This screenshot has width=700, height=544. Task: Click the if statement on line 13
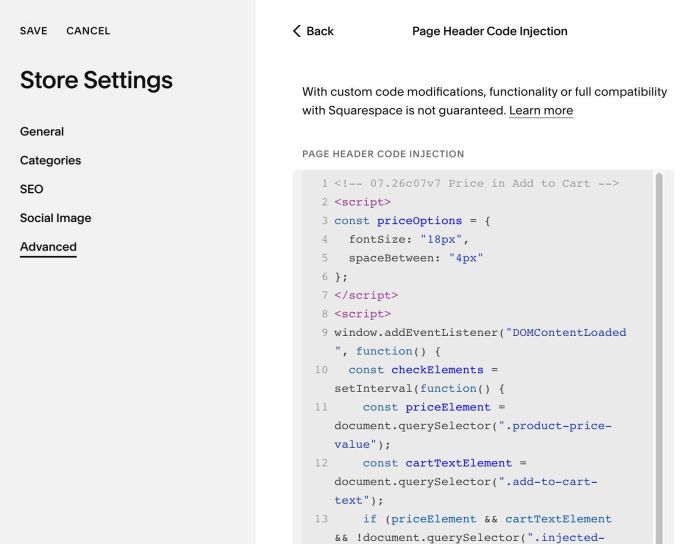(x=370, y=519)
